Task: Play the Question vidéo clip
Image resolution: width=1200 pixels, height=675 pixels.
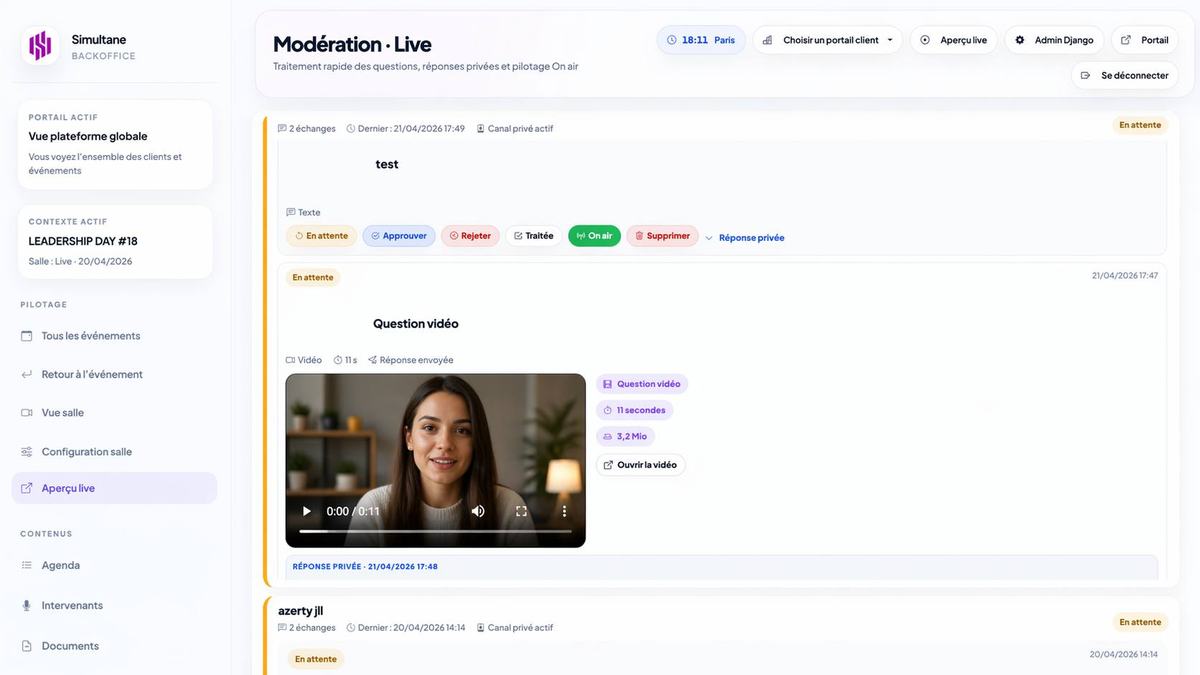Action: (x=307, y=511)
